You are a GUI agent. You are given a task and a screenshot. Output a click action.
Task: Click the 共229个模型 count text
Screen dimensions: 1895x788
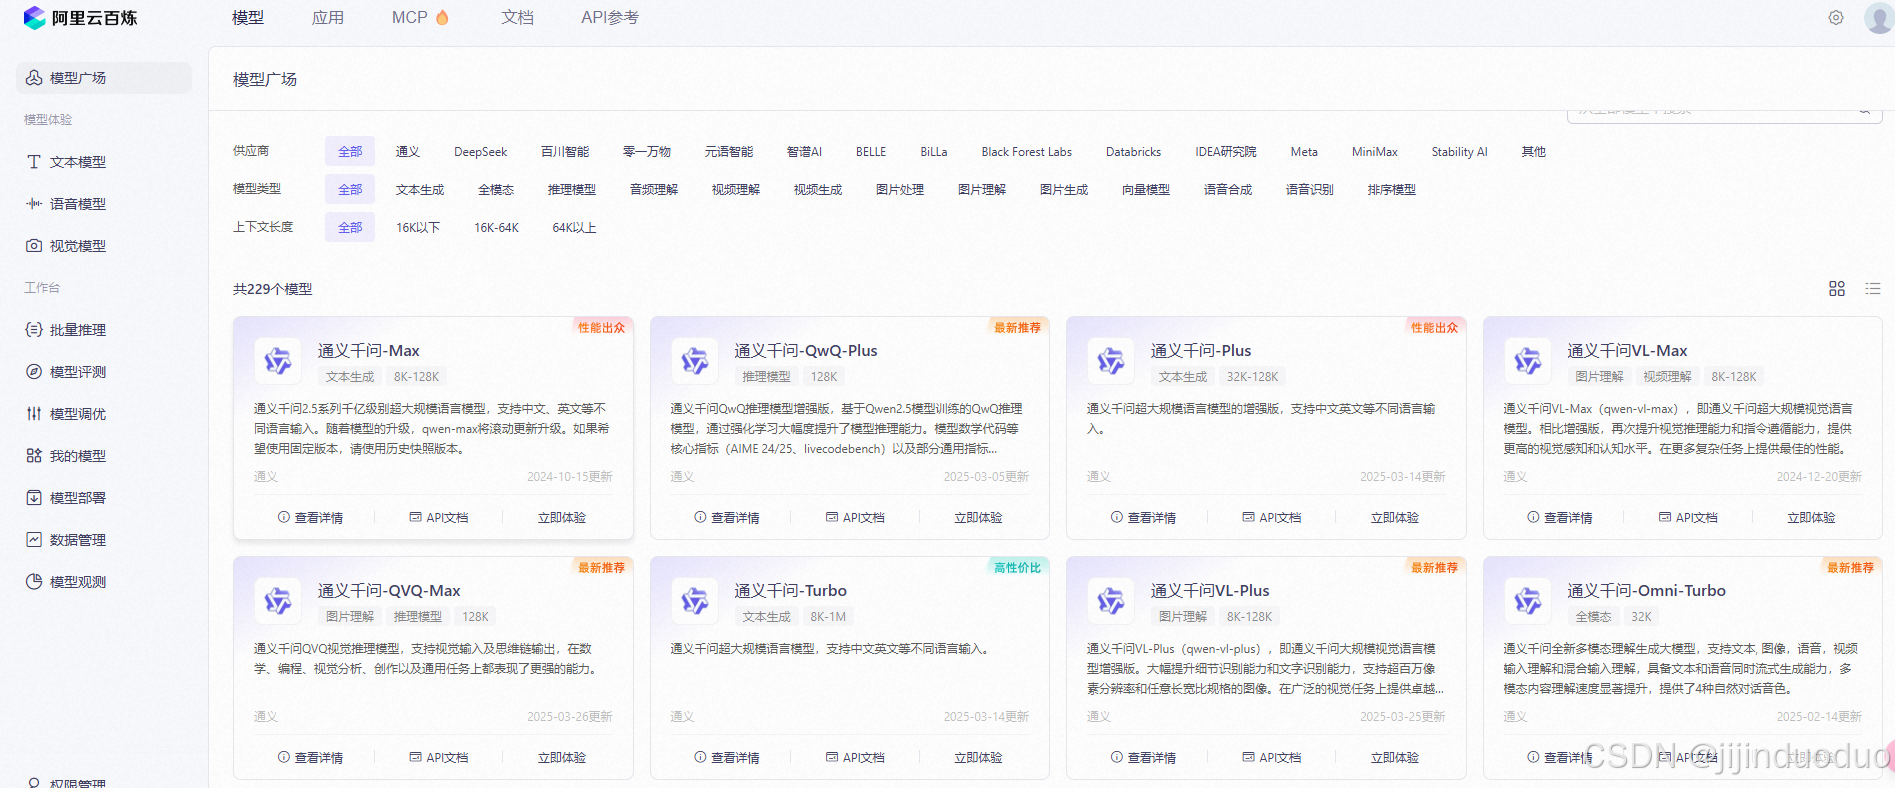point(273,289)
